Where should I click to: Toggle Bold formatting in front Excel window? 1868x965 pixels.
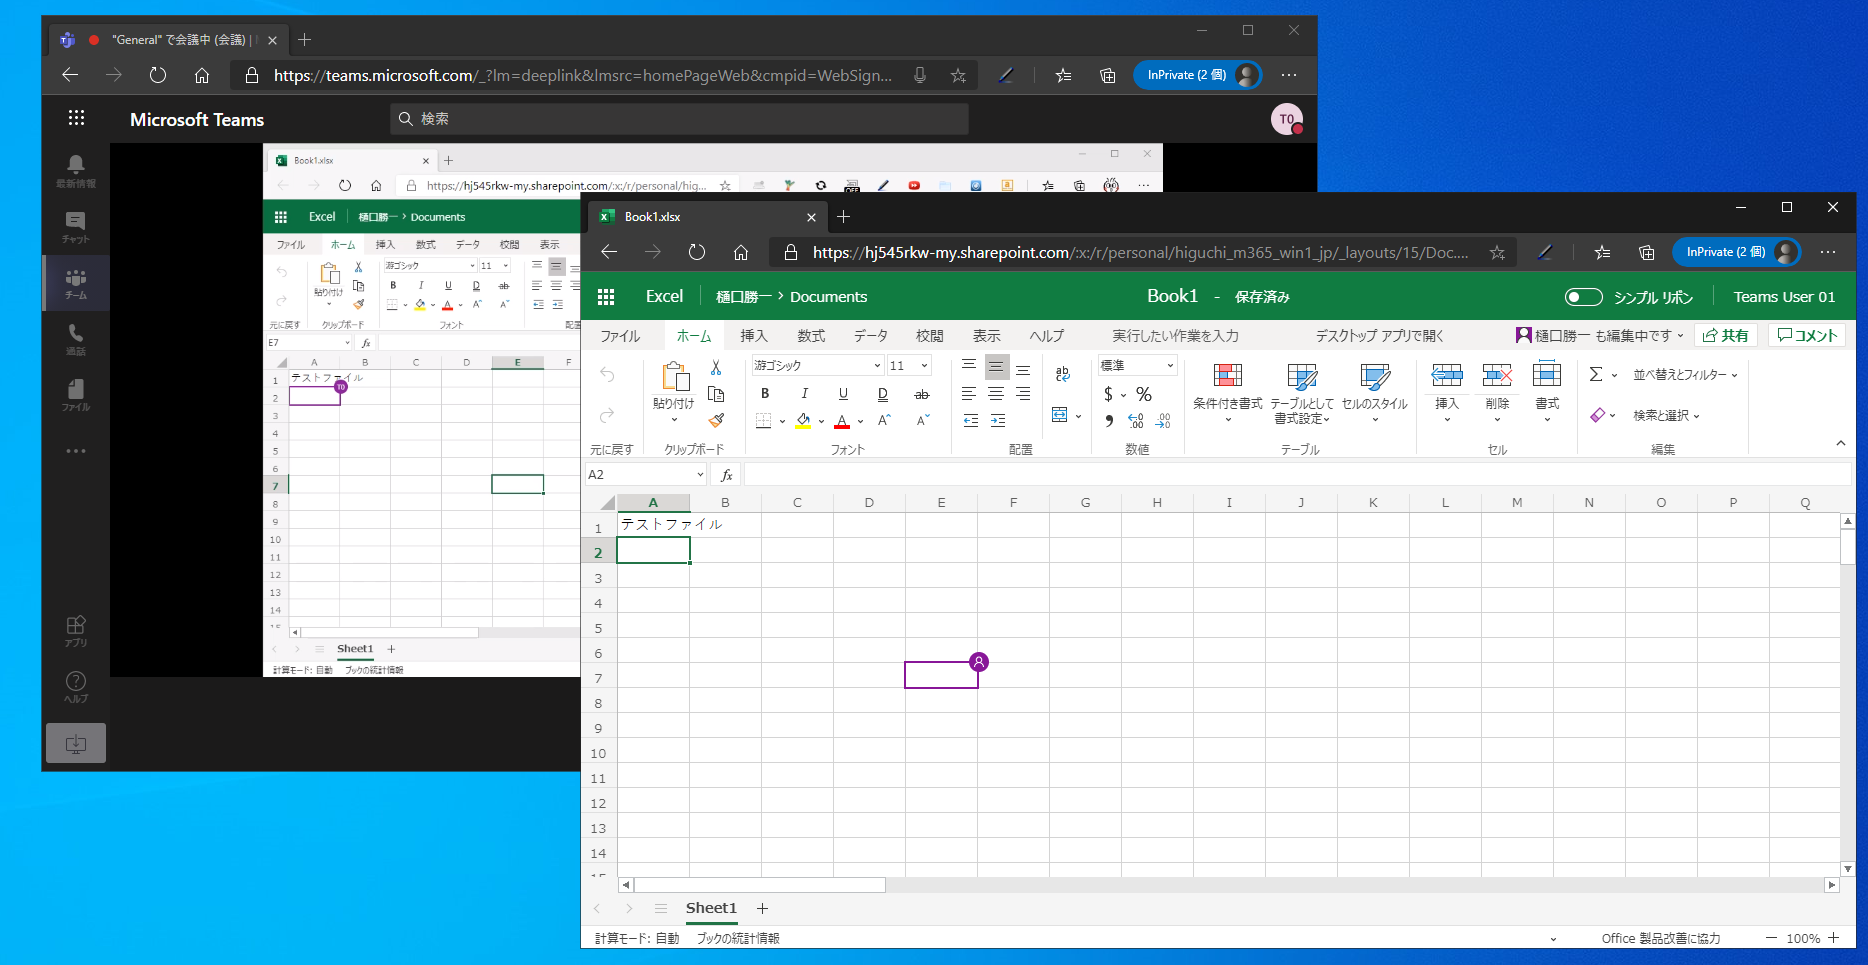pyautogui.click(x=765, y=394)
